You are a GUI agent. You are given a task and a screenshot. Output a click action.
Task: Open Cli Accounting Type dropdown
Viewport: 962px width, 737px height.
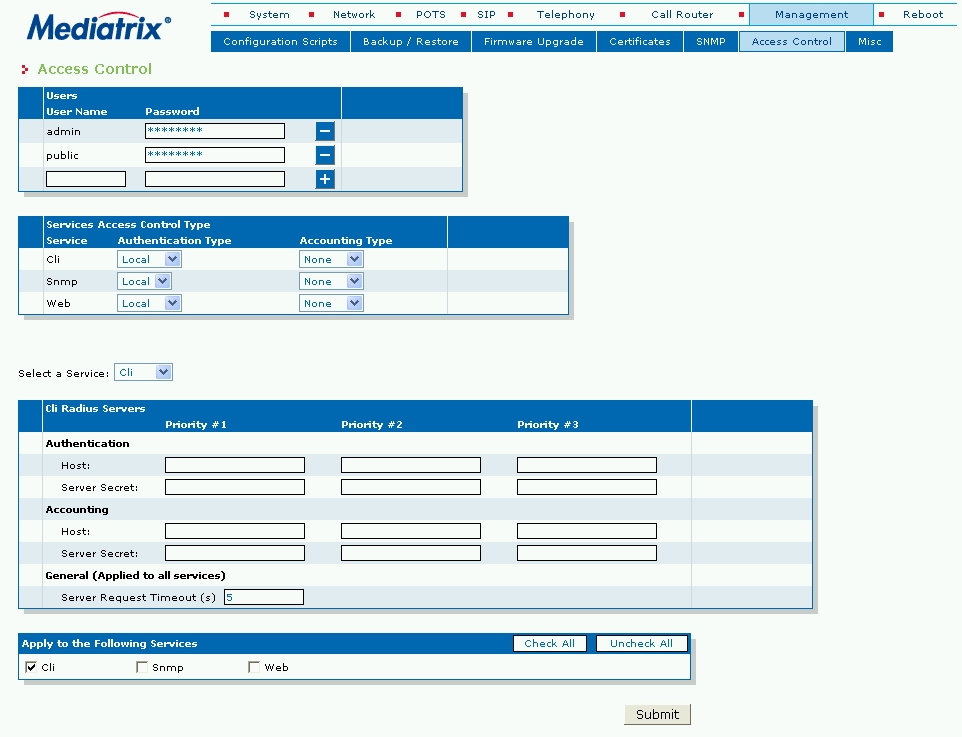(x=331, y=260)
